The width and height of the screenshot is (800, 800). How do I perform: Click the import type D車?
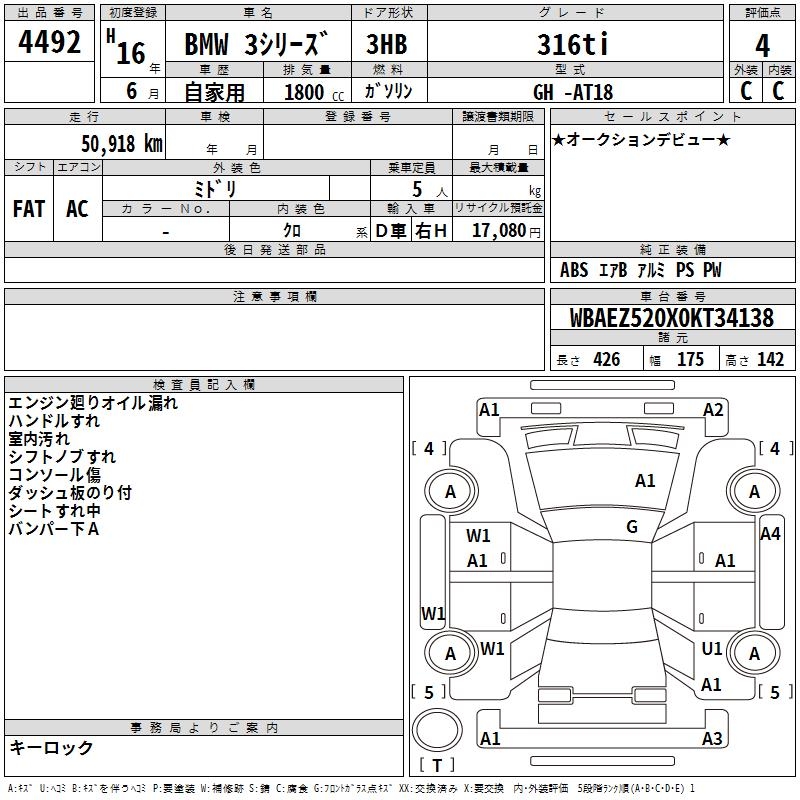pyautogui.click(x=390, y=231)
